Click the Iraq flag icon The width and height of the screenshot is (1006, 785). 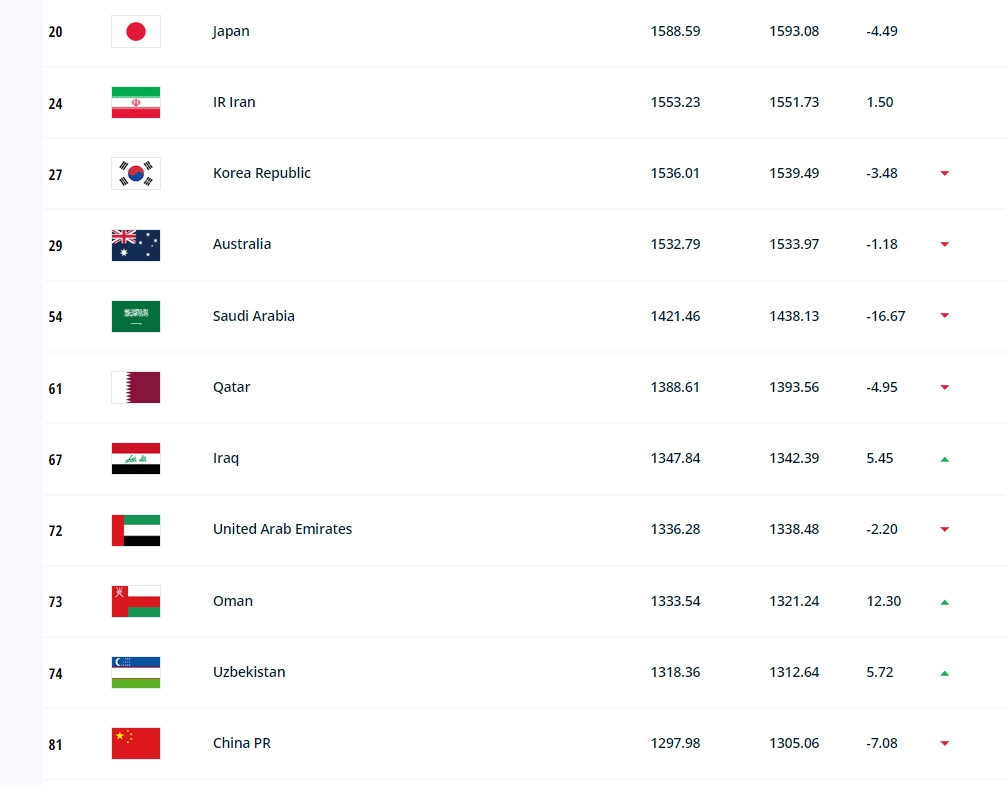coord(136,458)
